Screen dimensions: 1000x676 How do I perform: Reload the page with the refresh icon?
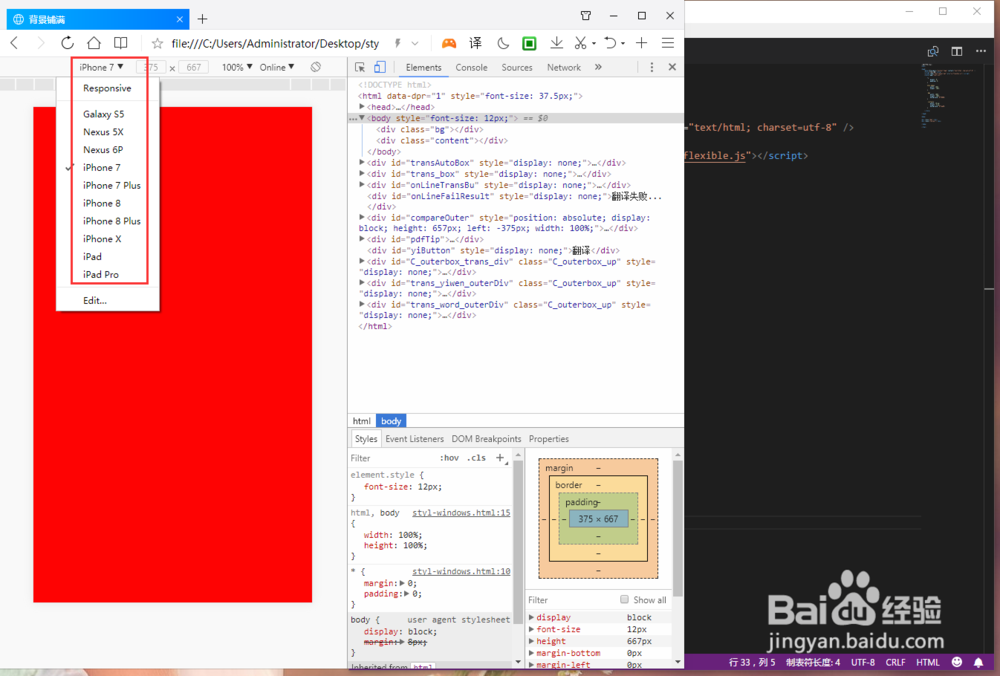tap(66, 43)
